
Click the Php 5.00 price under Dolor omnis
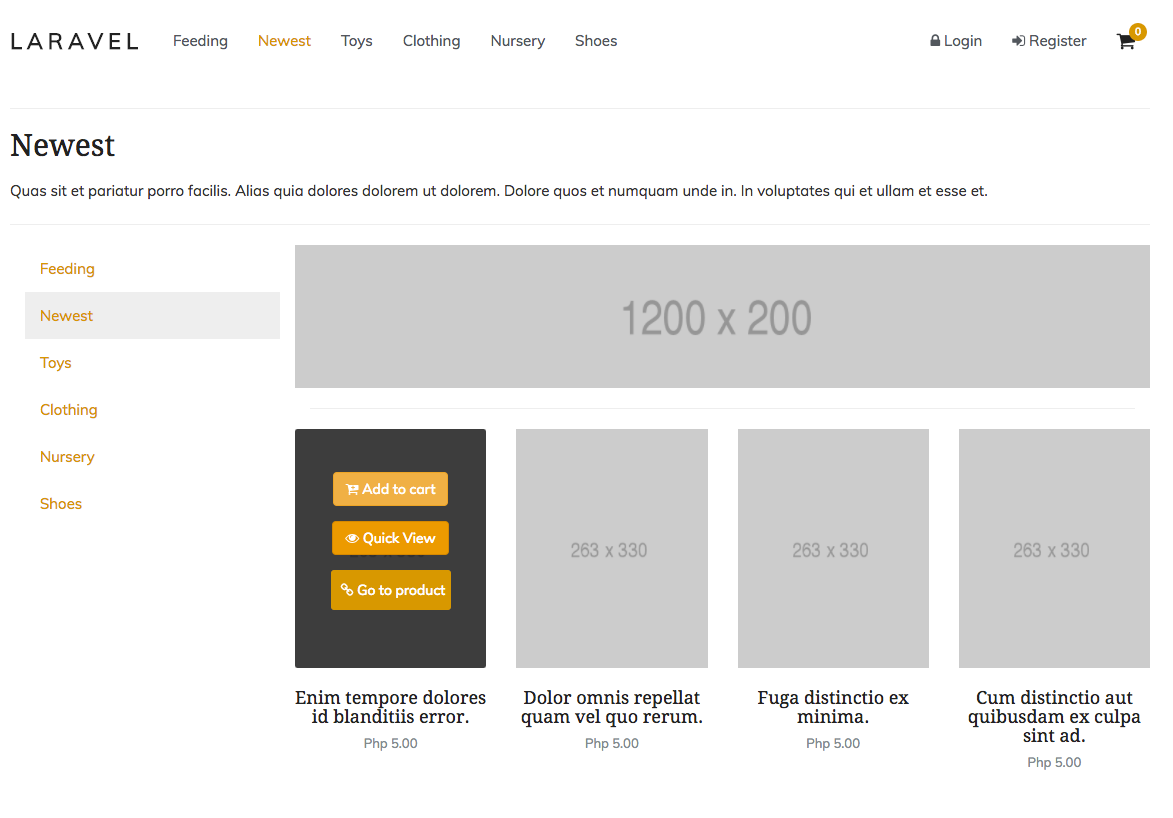tap(612, 744)
